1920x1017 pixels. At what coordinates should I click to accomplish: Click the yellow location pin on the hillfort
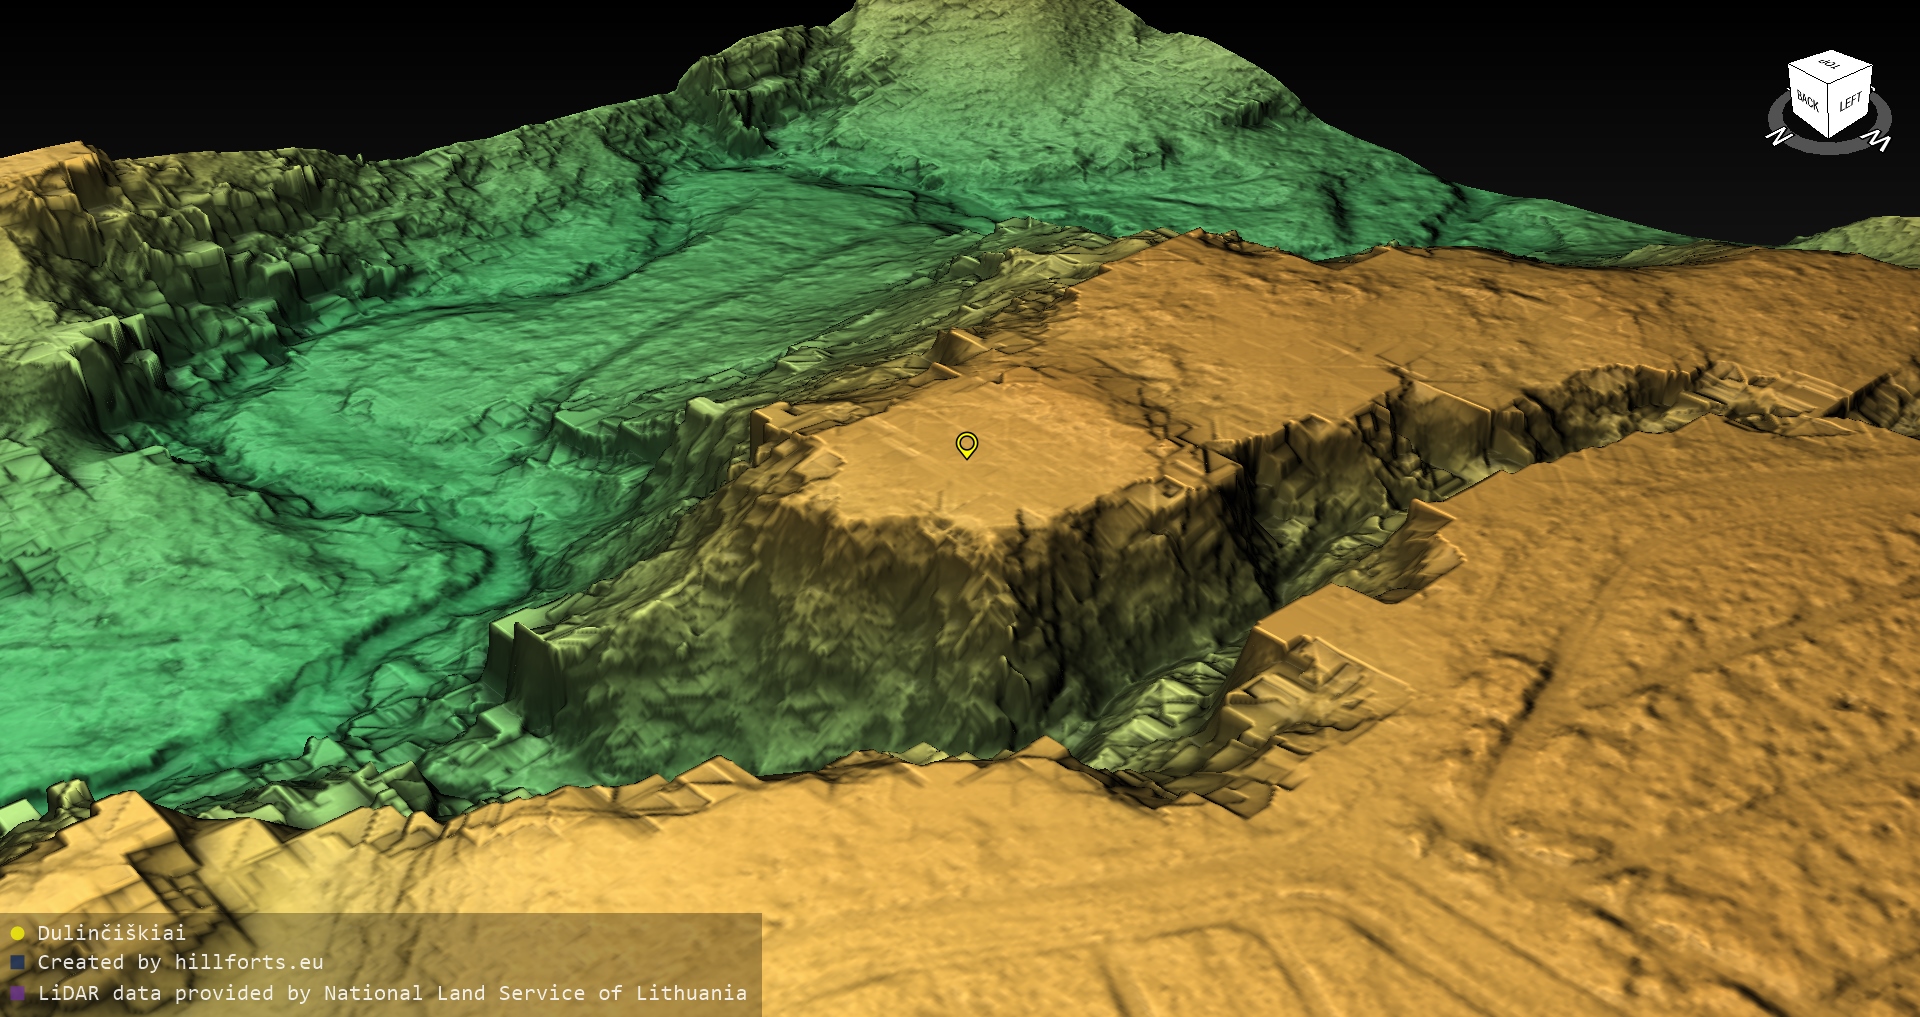coord(966,444)
